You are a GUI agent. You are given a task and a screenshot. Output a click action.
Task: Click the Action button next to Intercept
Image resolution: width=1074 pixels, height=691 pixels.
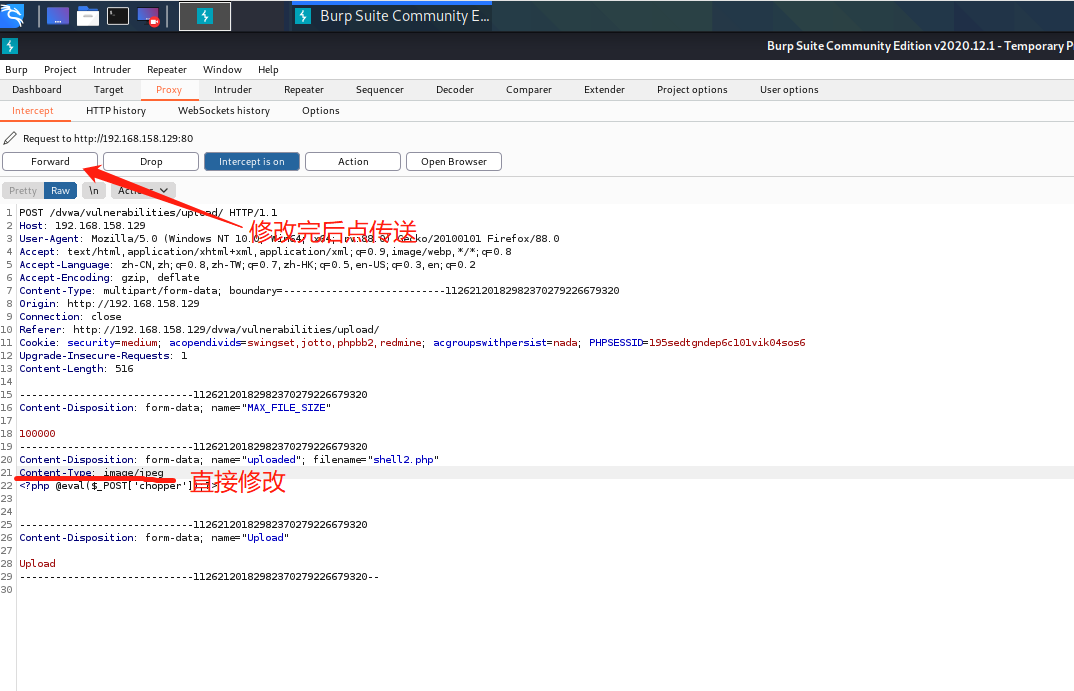pos(353,162)
